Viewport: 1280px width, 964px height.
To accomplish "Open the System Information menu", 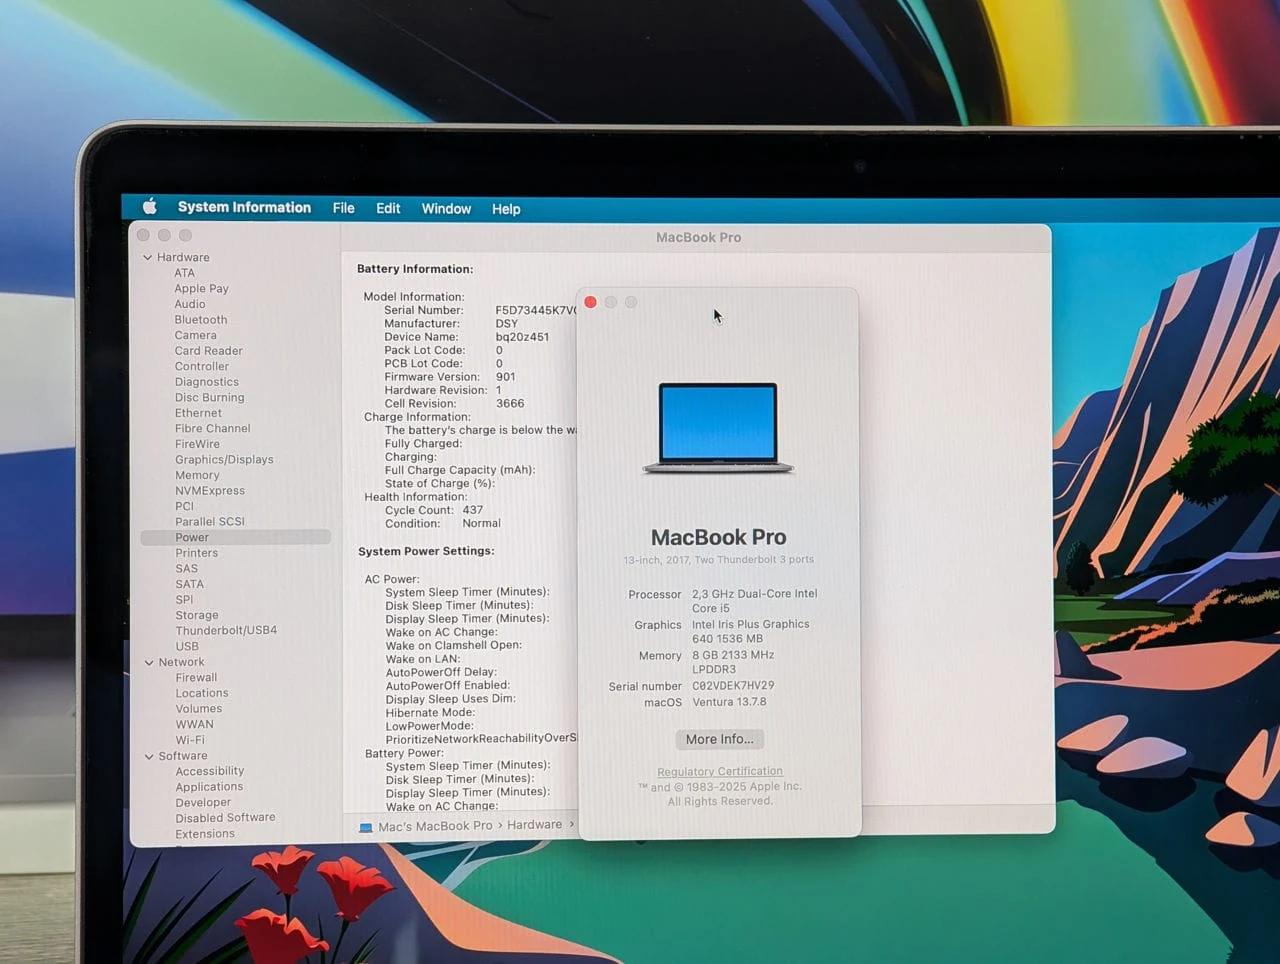I will (244, 207).
